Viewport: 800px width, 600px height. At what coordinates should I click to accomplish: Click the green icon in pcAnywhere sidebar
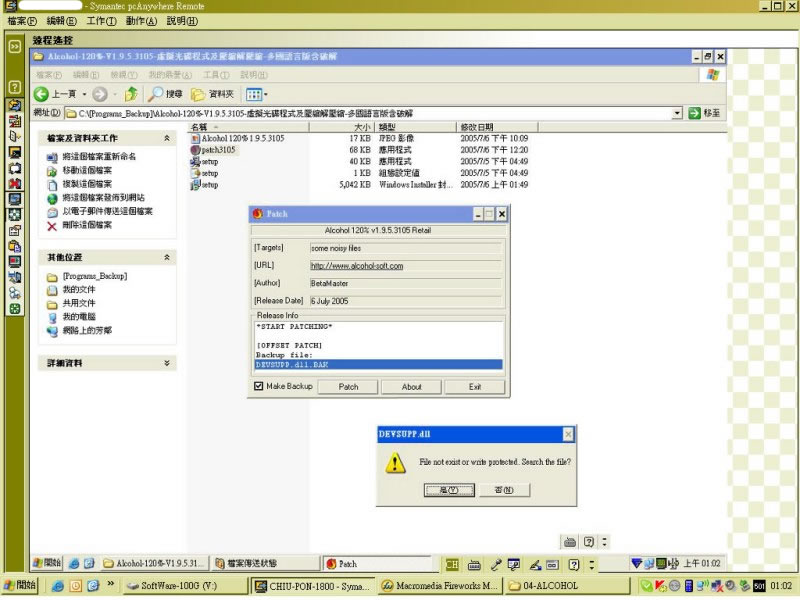pos(14,309)
